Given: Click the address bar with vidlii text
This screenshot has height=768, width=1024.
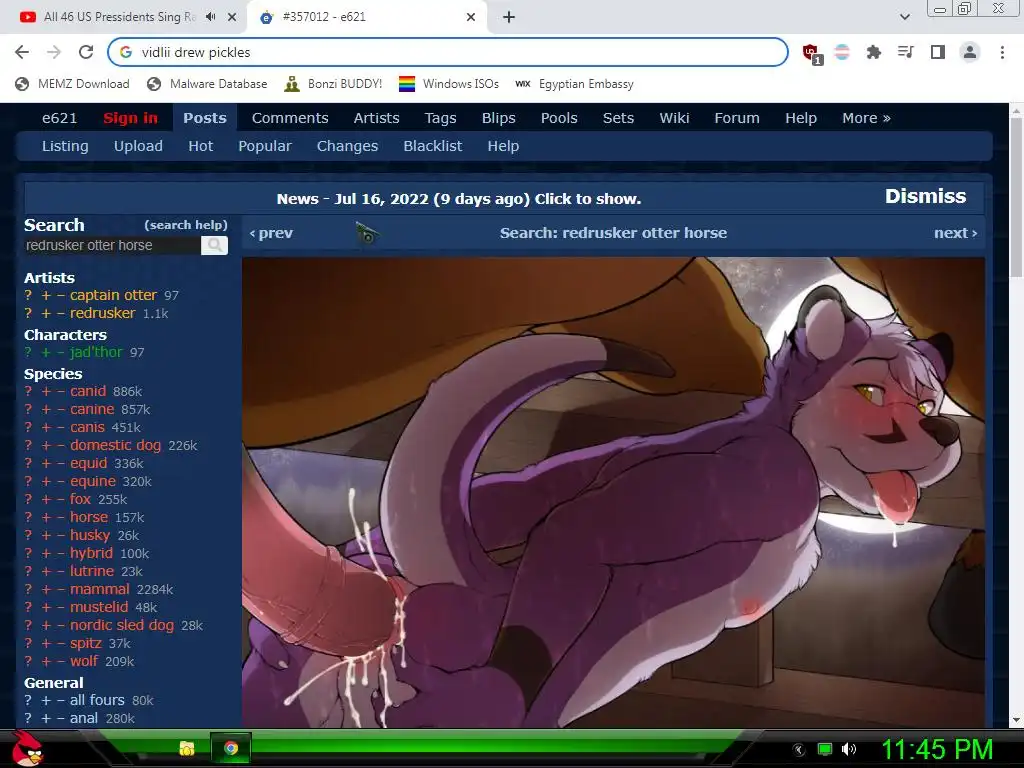Looking at the screenshot, I should point(448,52).
